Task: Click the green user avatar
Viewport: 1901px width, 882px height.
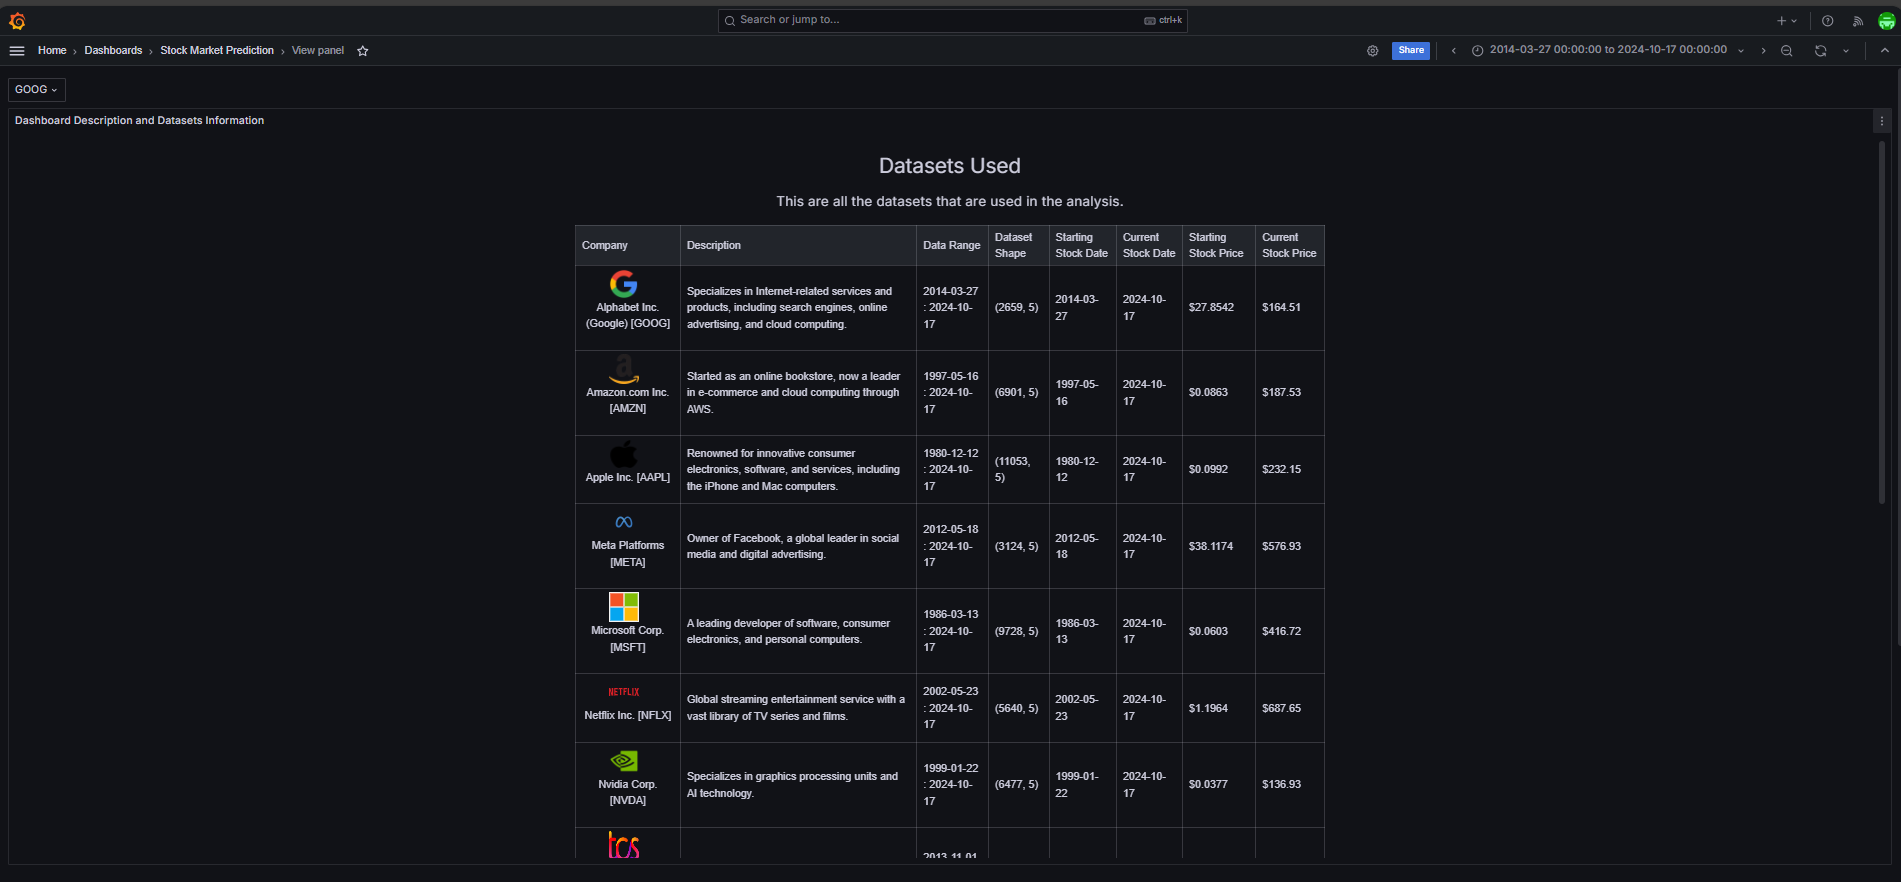Action: click(x=1886, y=21)
